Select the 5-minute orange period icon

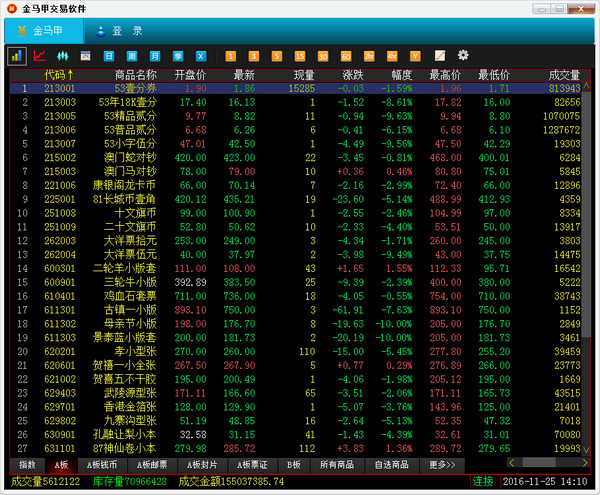(277, 57)
